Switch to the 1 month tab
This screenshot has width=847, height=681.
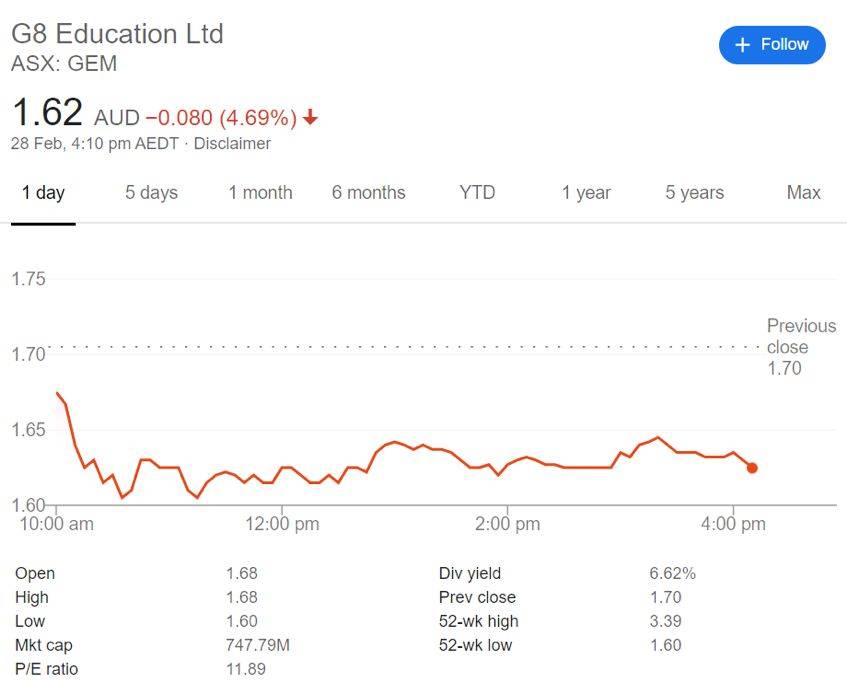260,193
